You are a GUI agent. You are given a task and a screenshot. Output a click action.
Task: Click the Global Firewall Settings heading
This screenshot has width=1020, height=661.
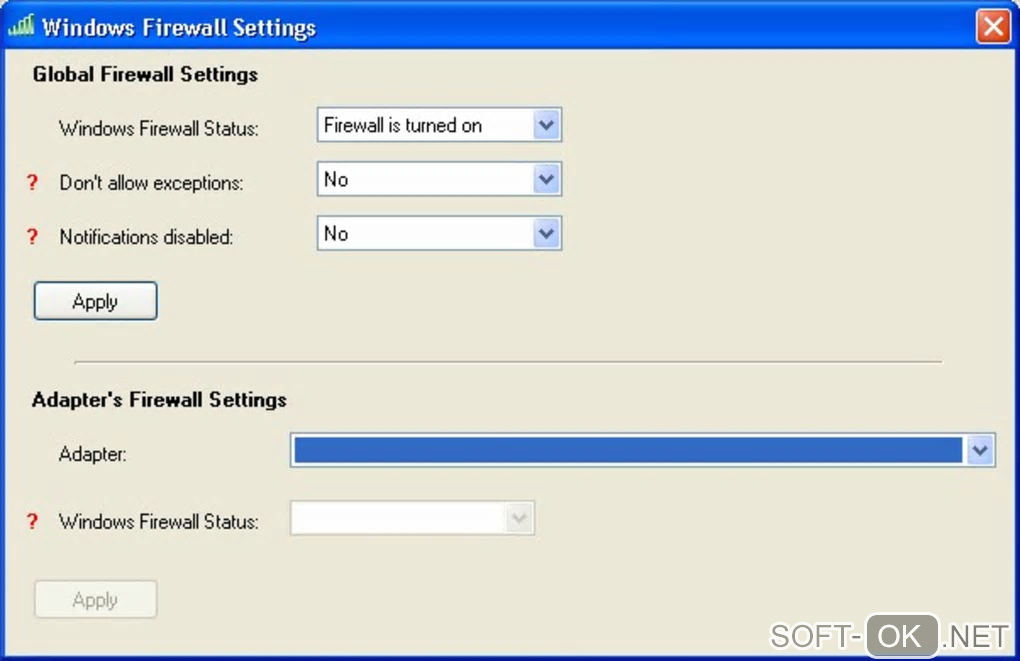pos(145,74)
